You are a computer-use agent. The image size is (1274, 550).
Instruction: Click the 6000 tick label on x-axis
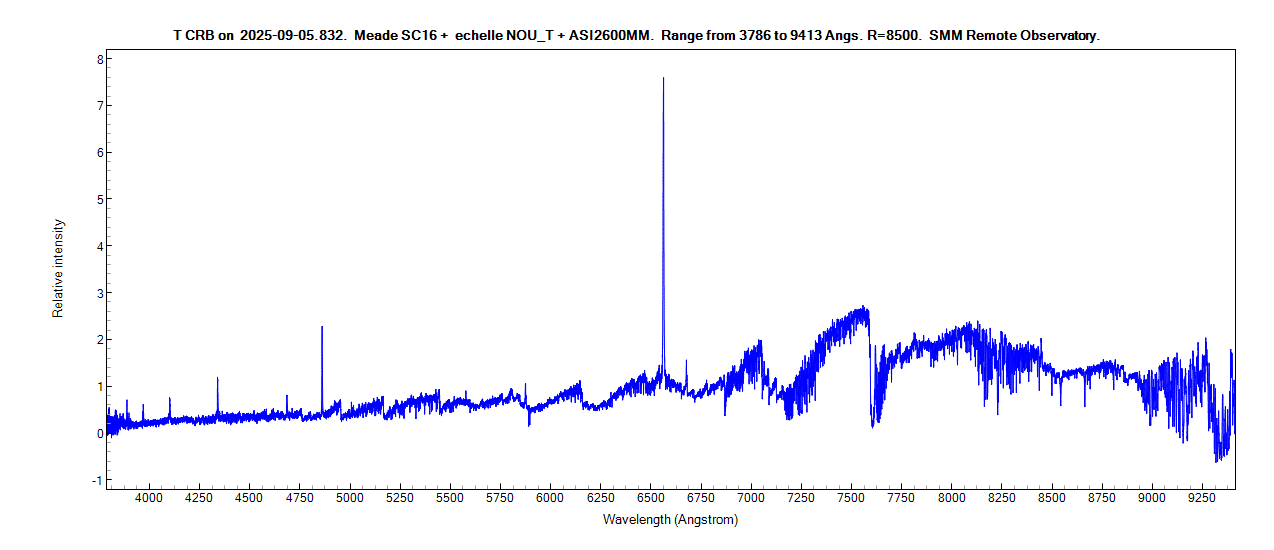click(x=549, y=497)
